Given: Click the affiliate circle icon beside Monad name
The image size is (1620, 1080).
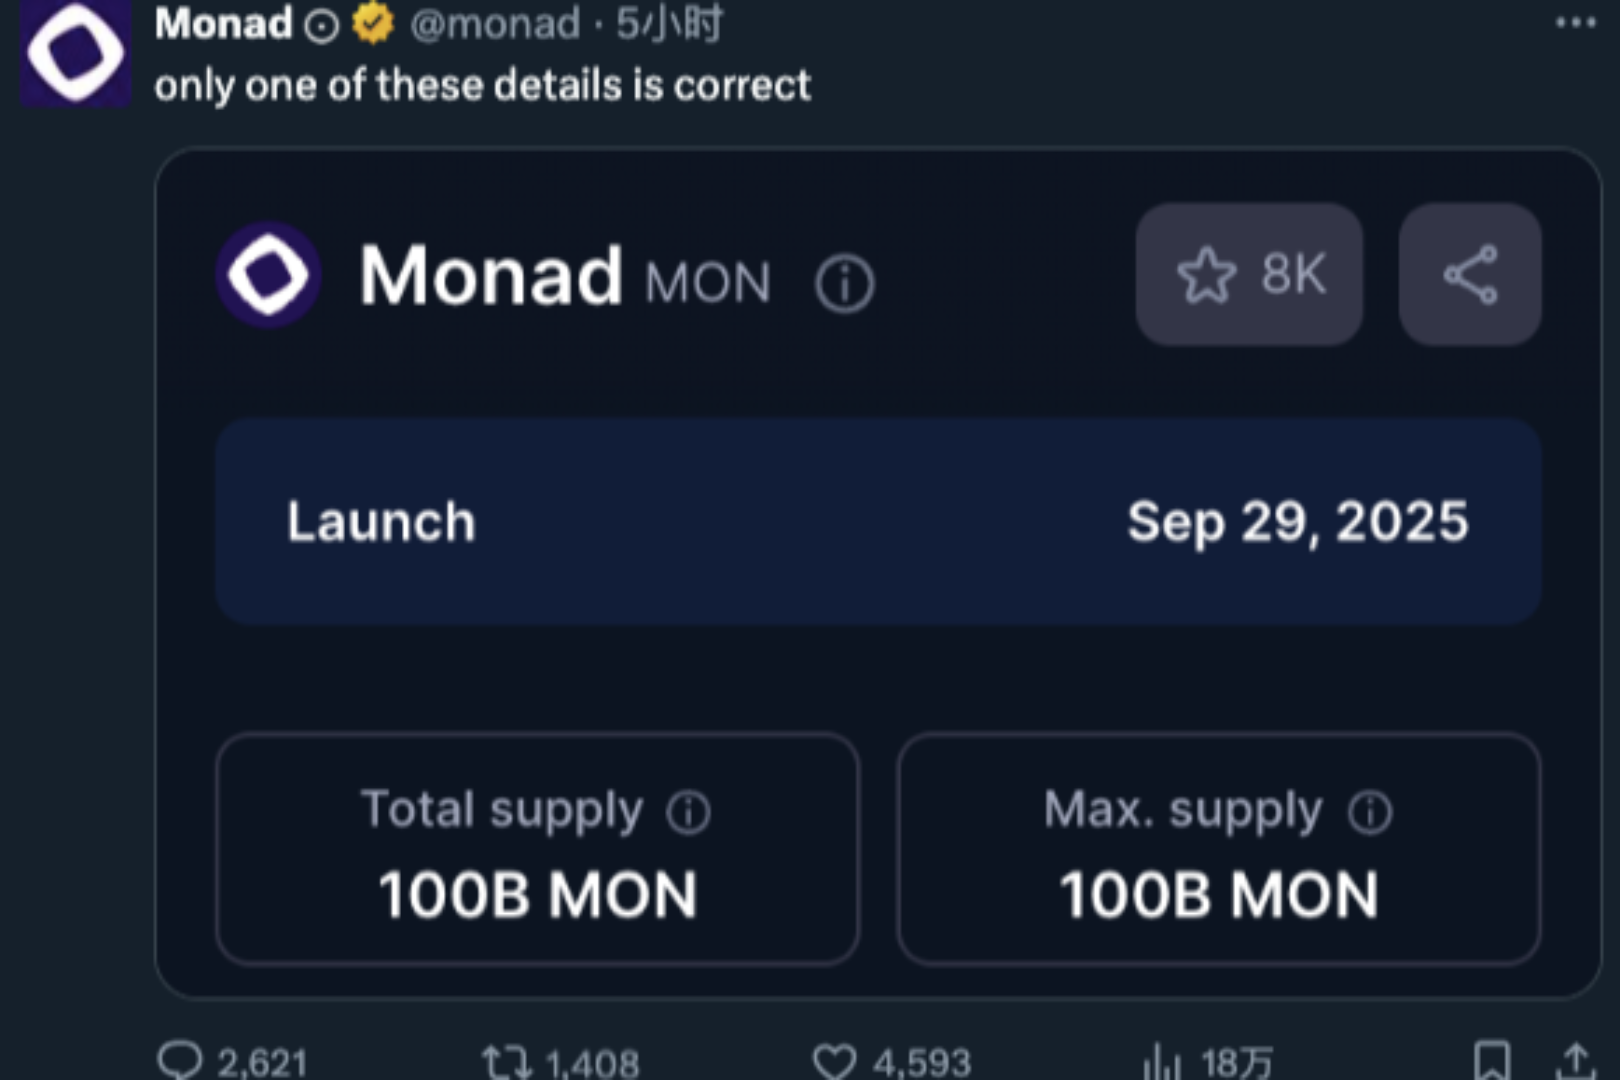Looking at the screenshot, I should click(x=321, y=26).
